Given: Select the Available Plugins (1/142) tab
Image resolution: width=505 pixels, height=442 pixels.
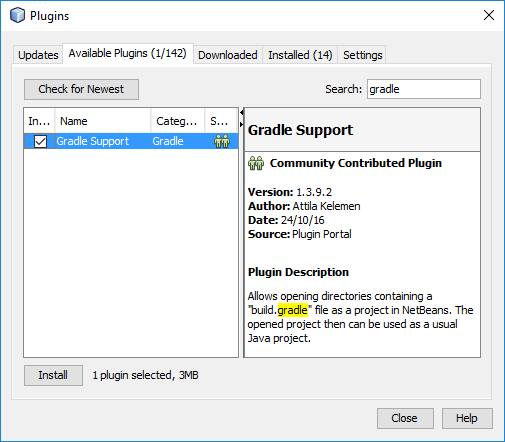Looking at the screenshot, I should click(x=128, y=53).
